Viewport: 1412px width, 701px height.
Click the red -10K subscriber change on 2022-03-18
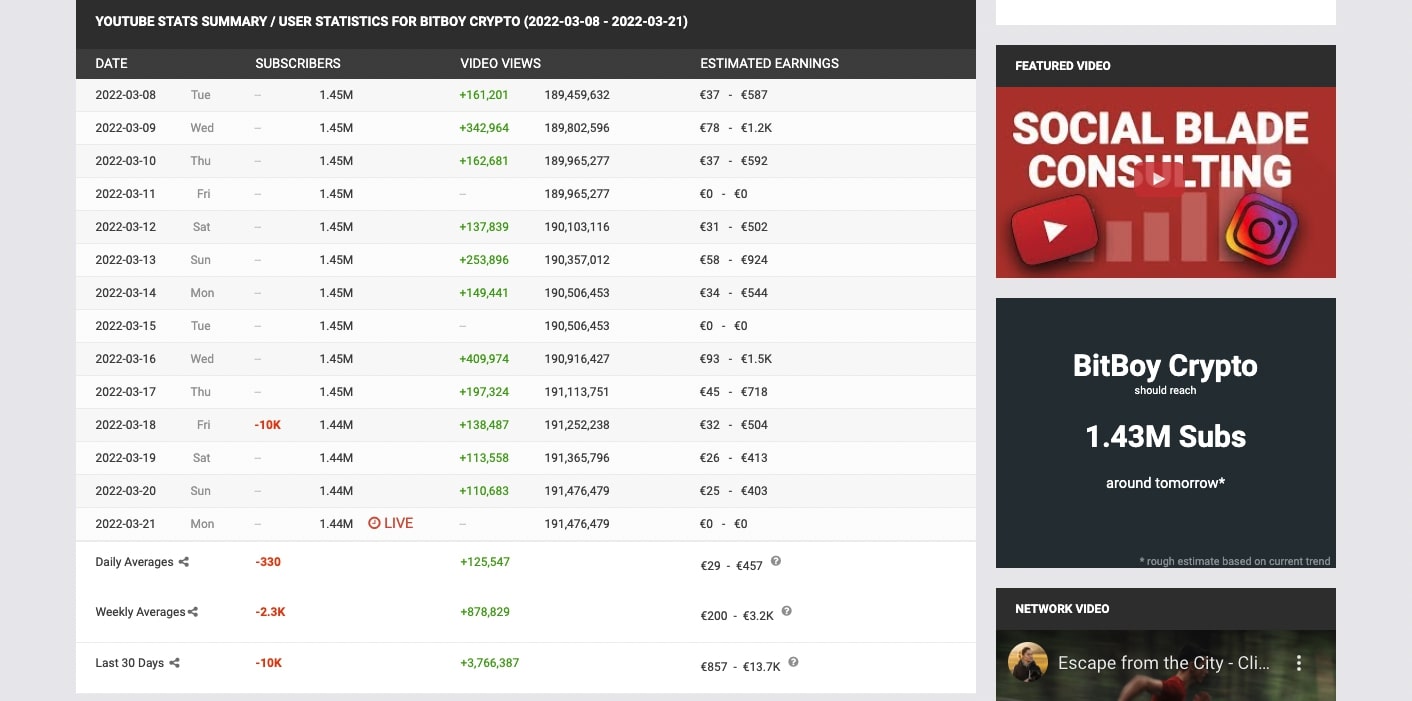(268, 425)
